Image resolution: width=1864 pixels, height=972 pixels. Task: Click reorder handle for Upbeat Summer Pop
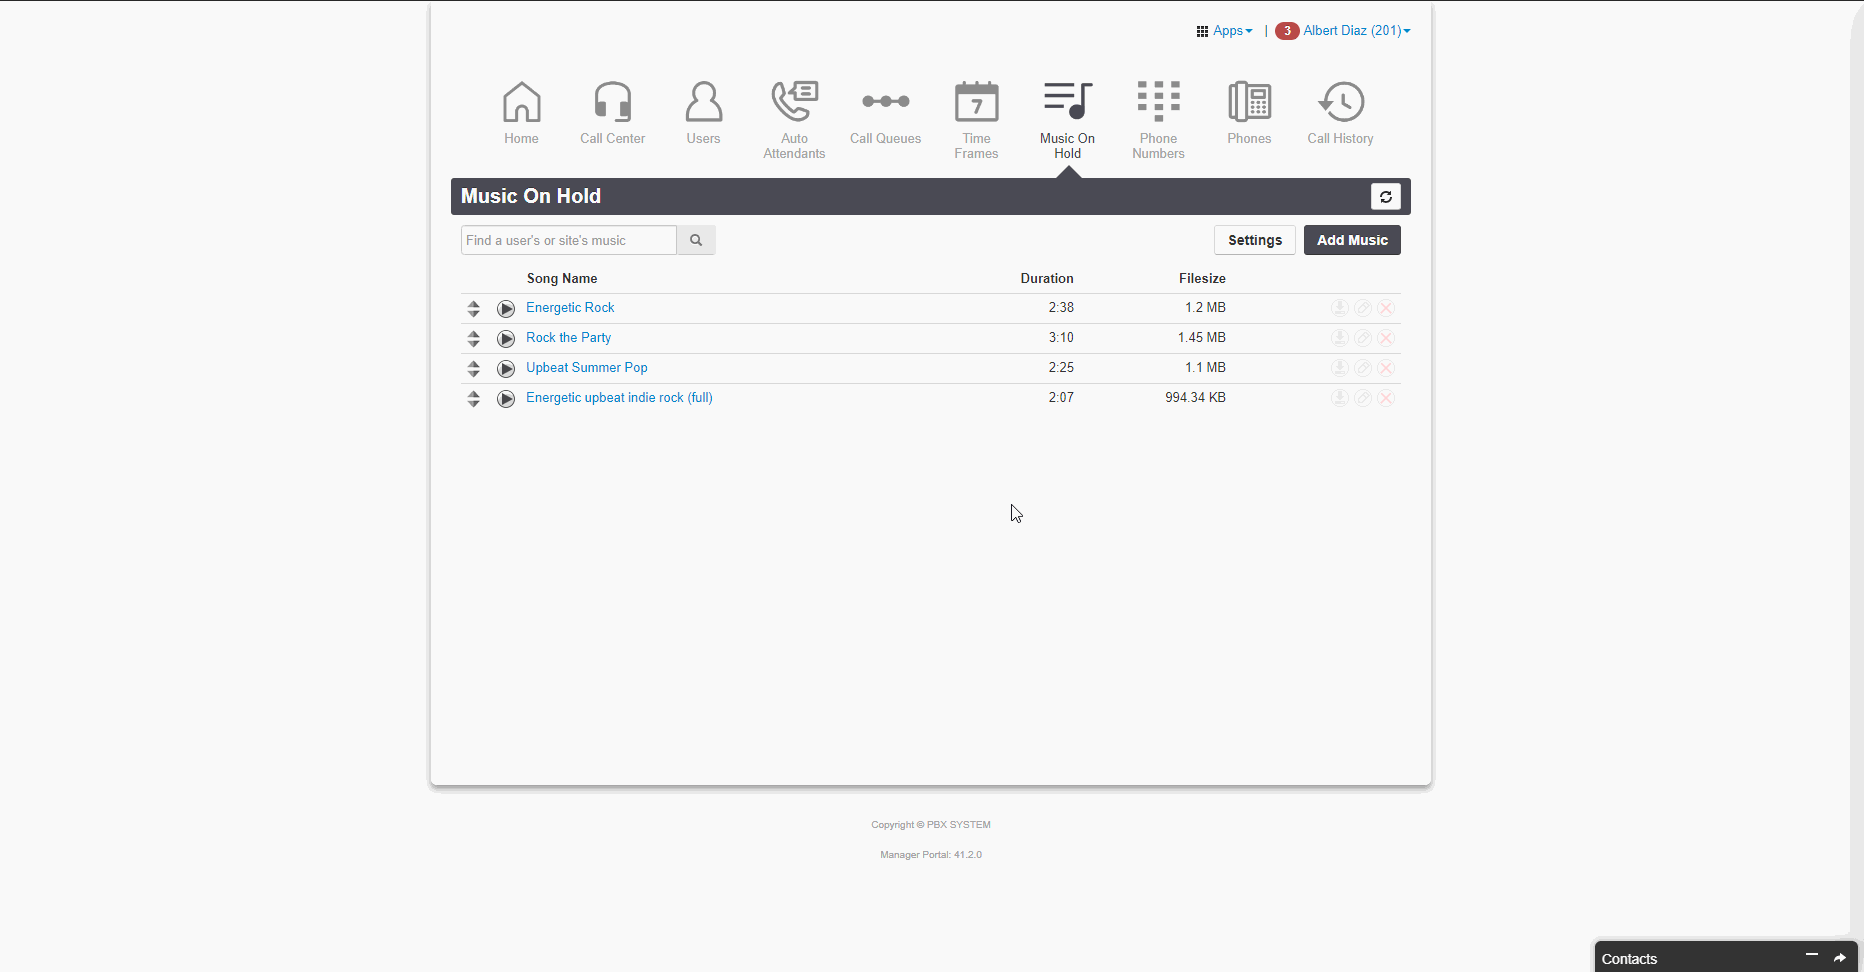click(474, 369)
